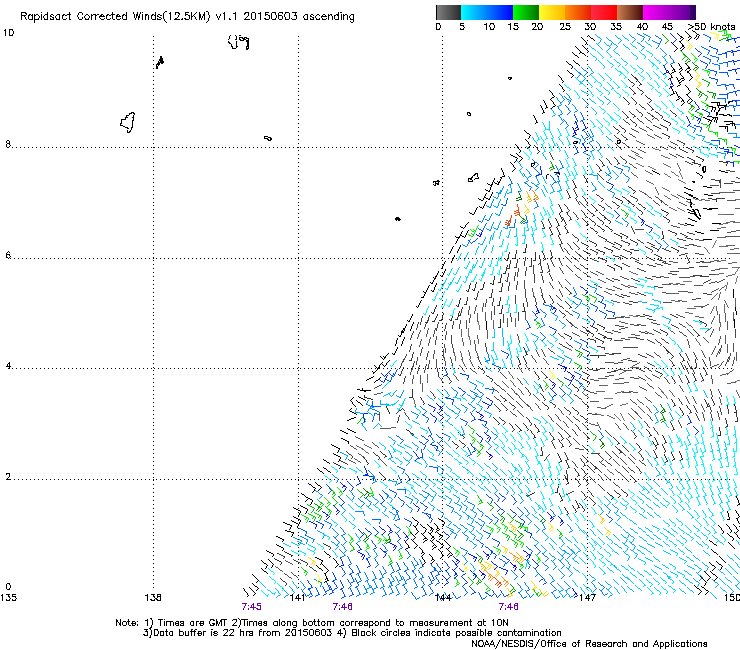Click the brown 35-40 knots legend segment
Viewport: 740px width, 650px height.
pos(630,12)
